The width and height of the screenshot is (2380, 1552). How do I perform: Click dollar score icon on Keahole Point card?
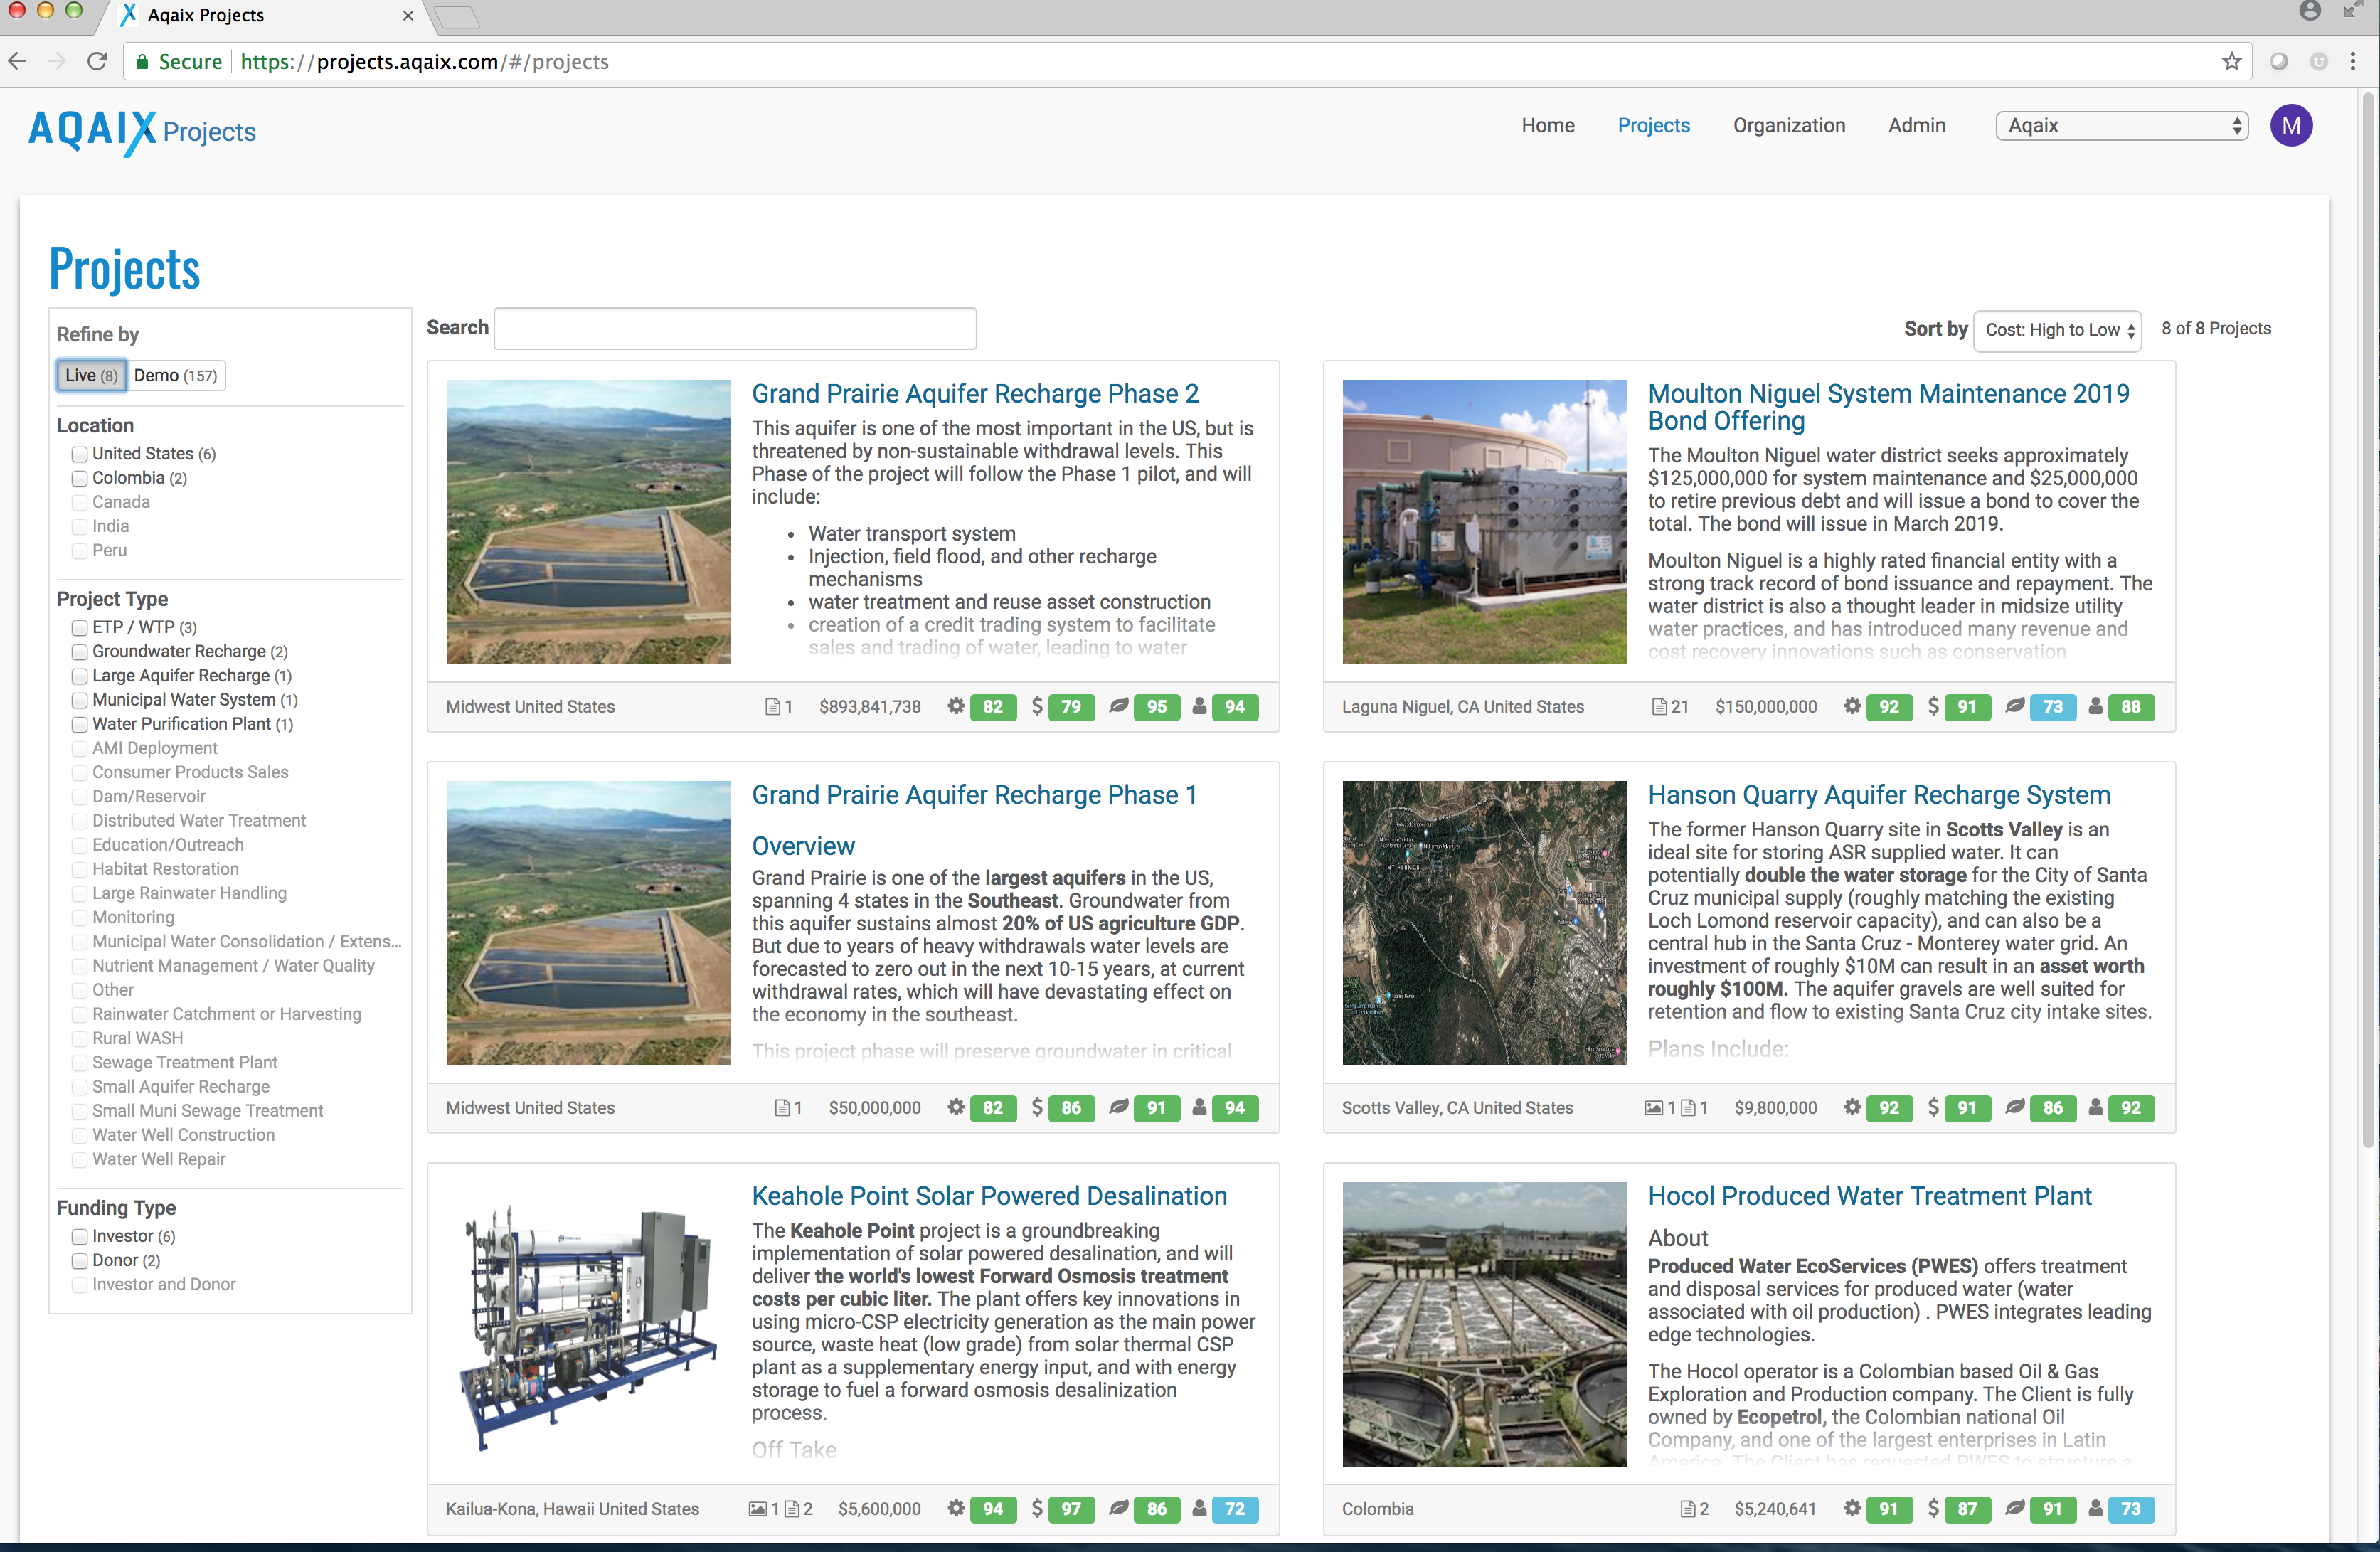pyautogui.click(x=1037, y=1509)
